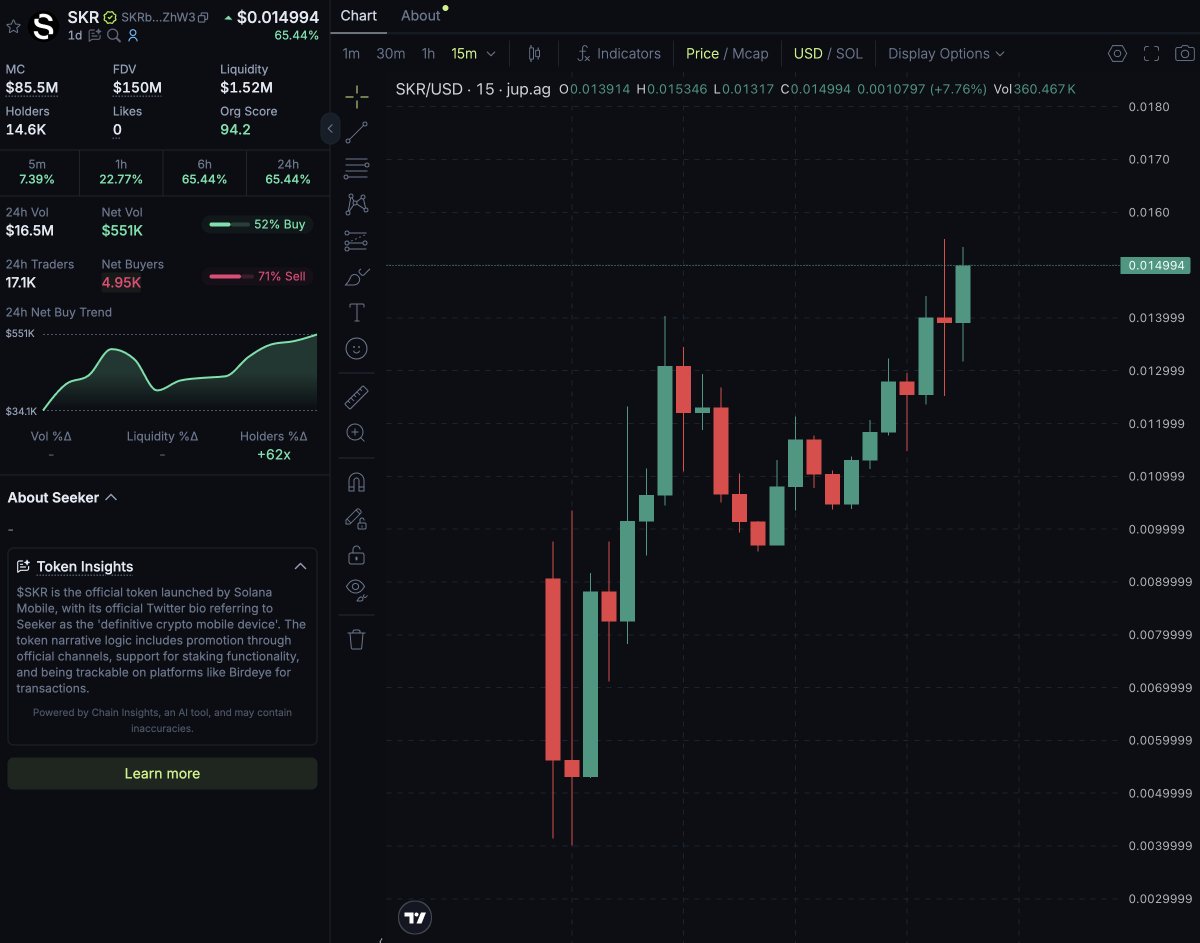Screen dimensions: 1200x943
Task: Click the blue person icon under SKR
Action: point(133,35)
